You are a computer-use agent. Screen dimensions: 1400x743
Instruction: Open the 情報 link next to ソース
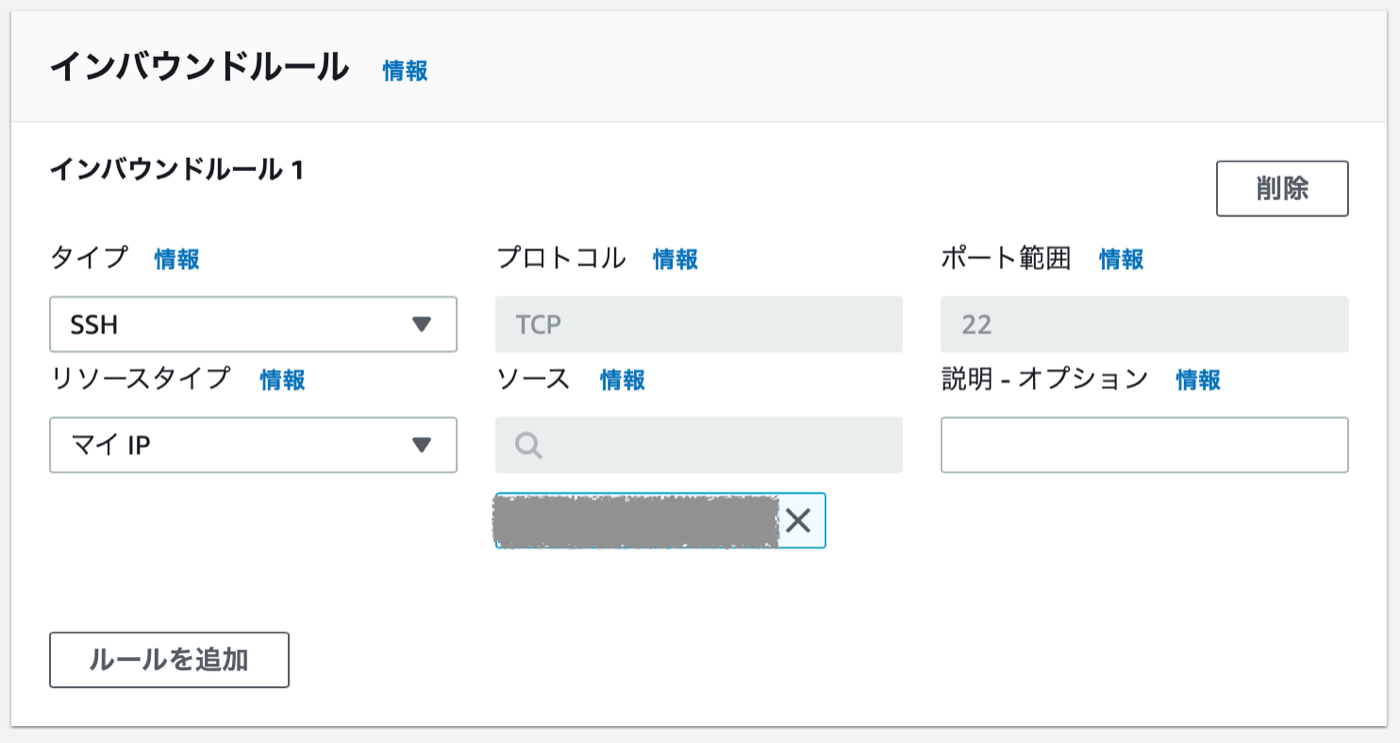click(x=622, y=380)
